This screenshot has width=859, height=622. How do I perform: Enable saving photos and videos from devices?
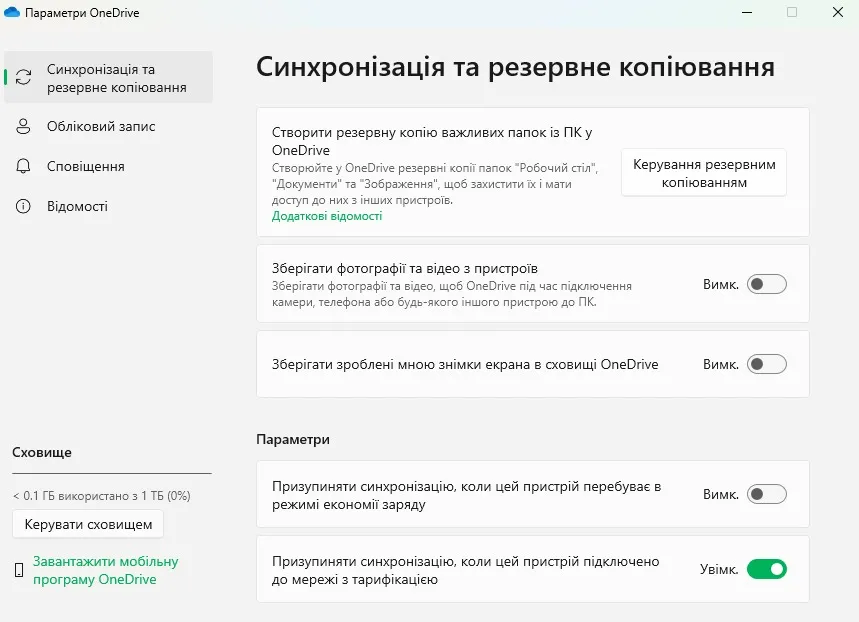(766, 284)
